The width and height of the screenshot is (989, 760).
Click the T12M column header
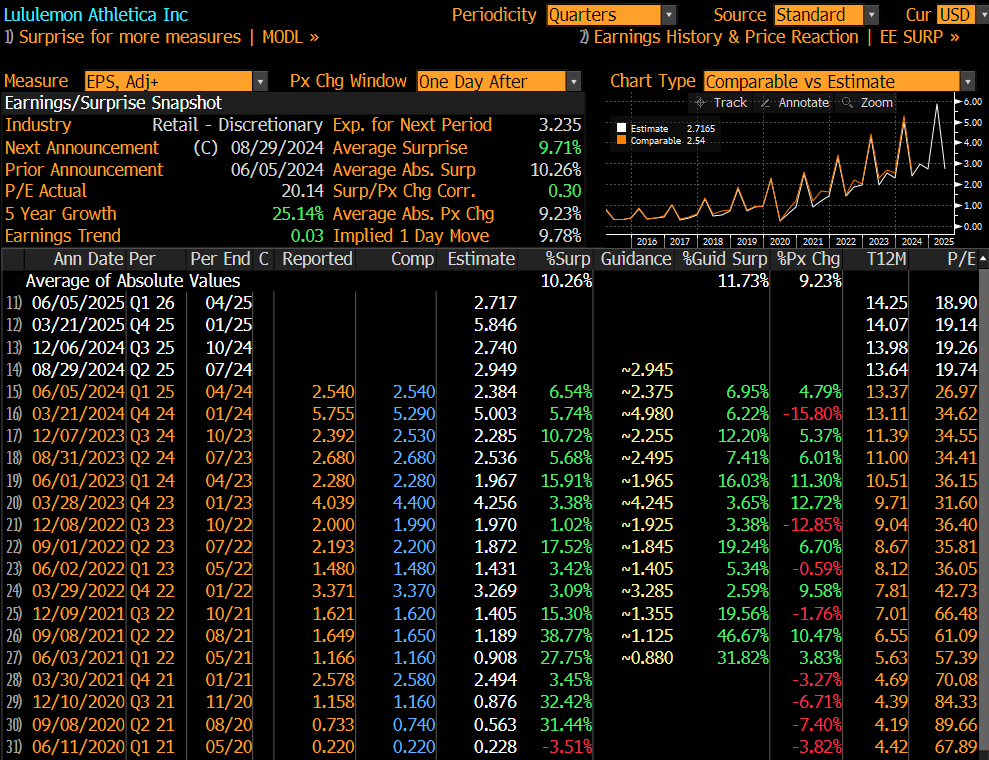[x=886, y=259]
